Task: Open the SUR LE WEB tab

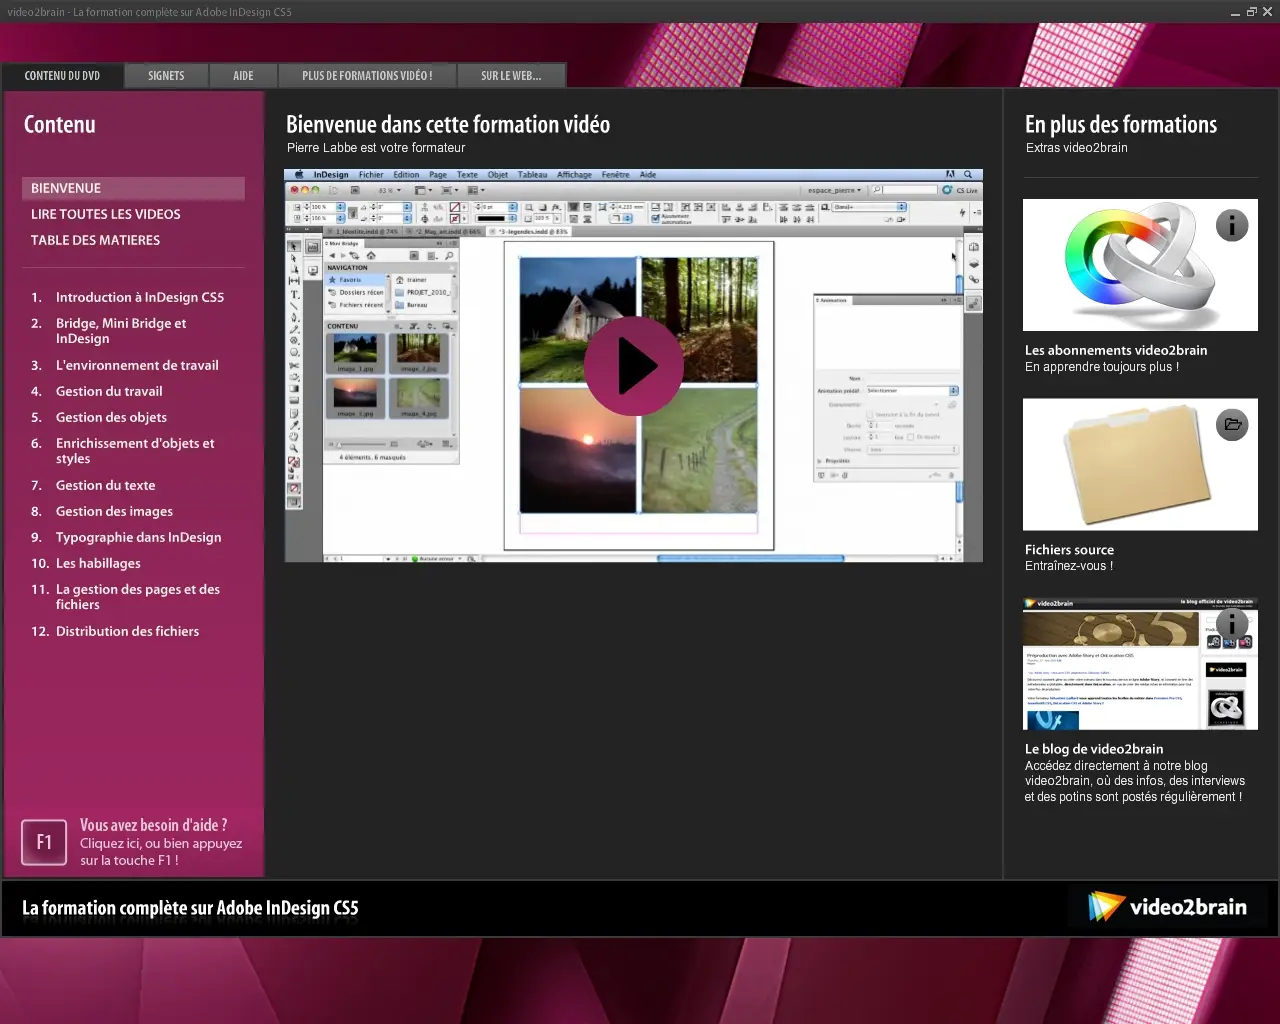Action: tap(511, 76)
